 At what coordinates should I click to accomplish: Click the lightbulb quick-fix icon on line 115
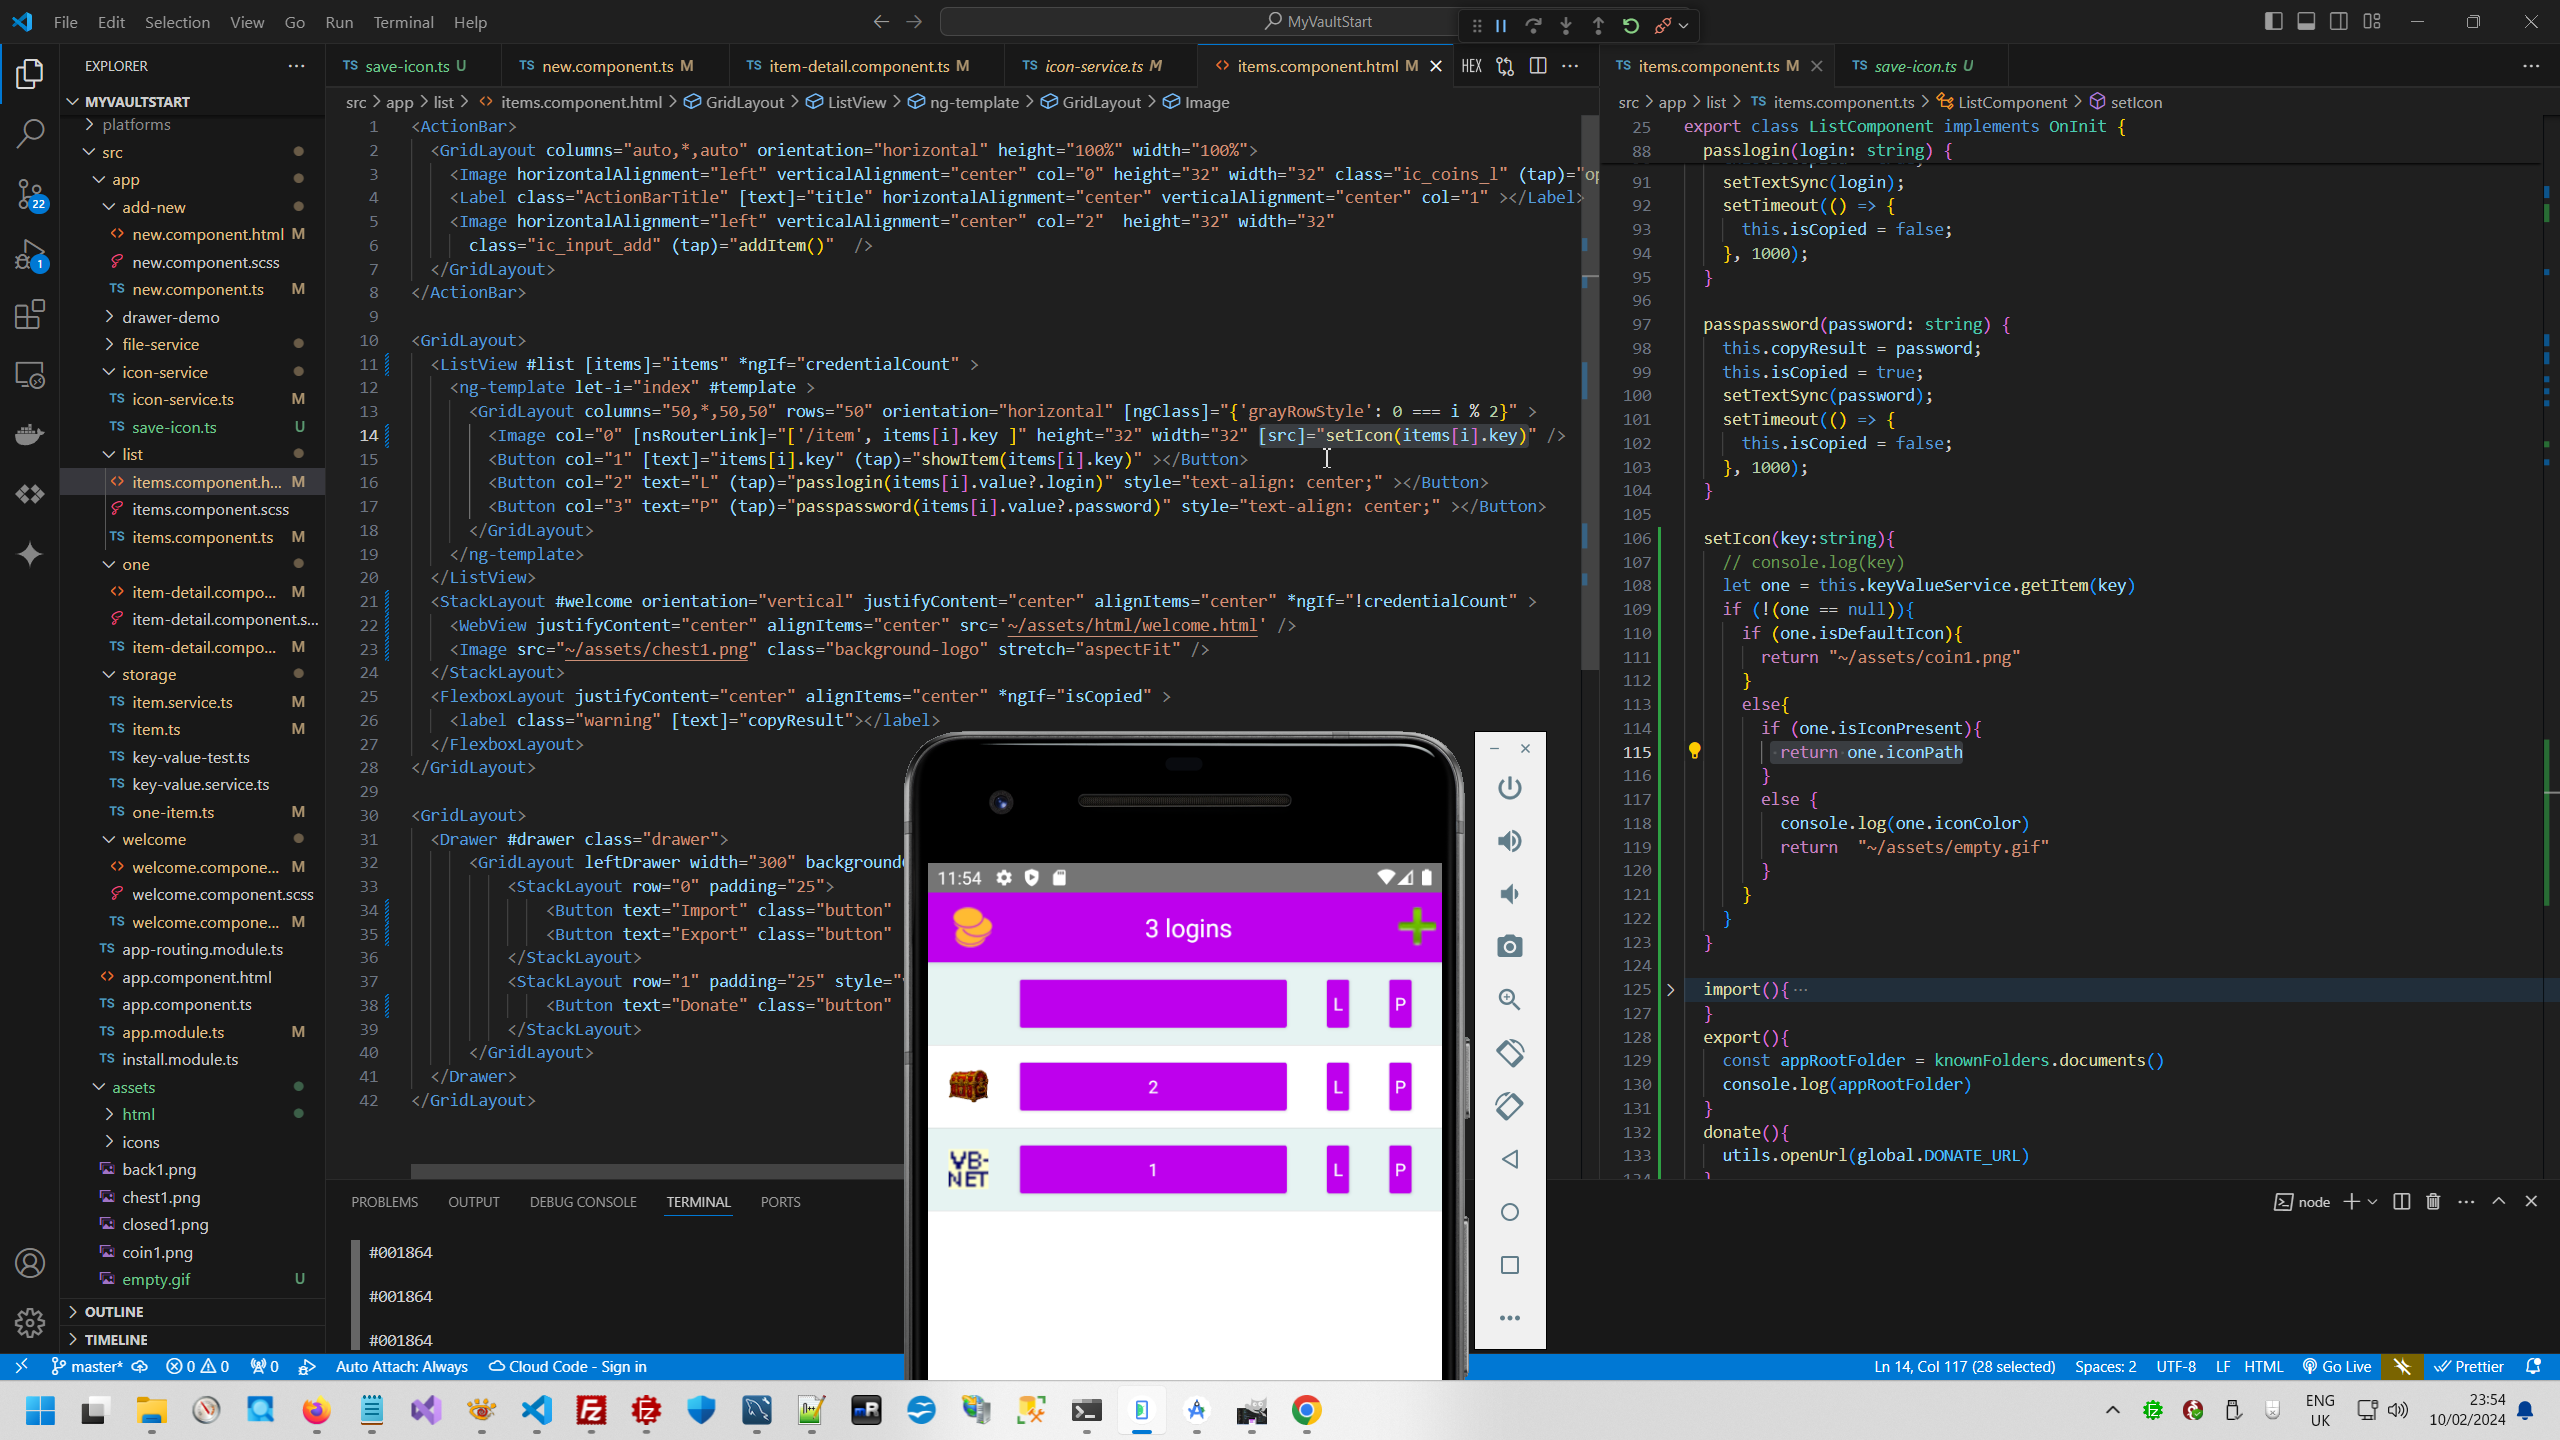[1694, 751]
